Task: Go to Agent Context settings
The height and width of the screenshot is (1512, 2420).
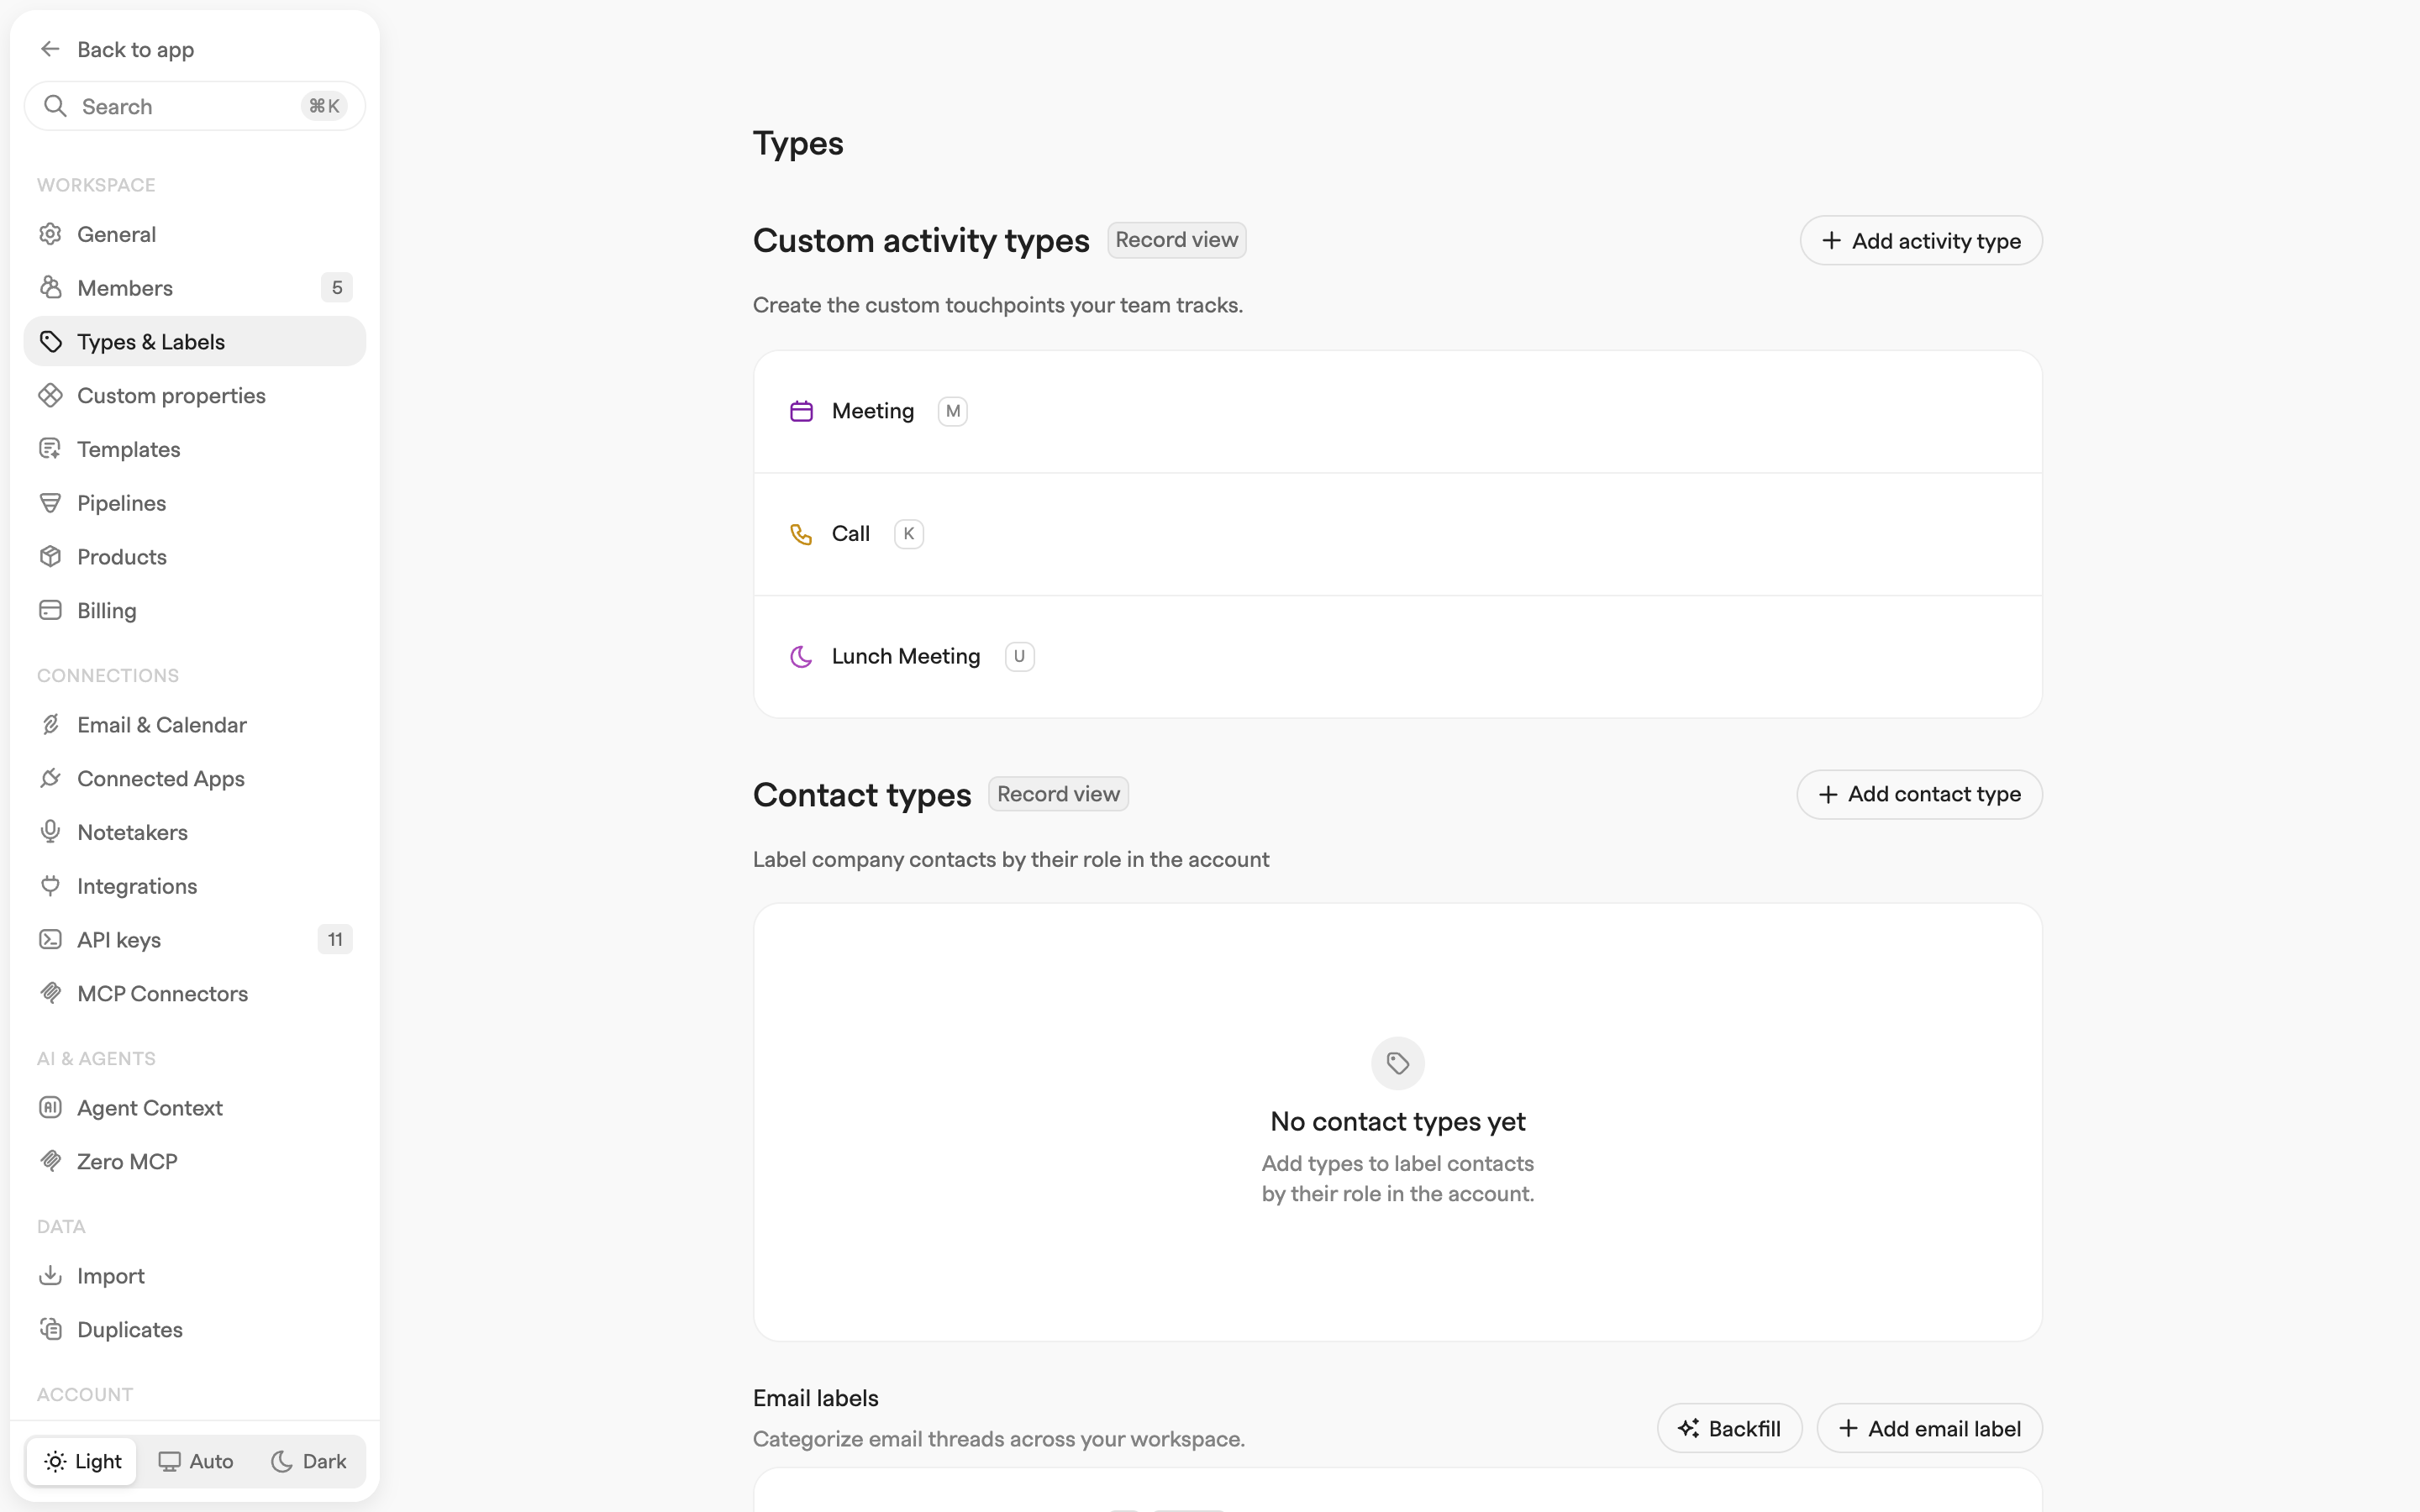Action: click(195, 1108)
